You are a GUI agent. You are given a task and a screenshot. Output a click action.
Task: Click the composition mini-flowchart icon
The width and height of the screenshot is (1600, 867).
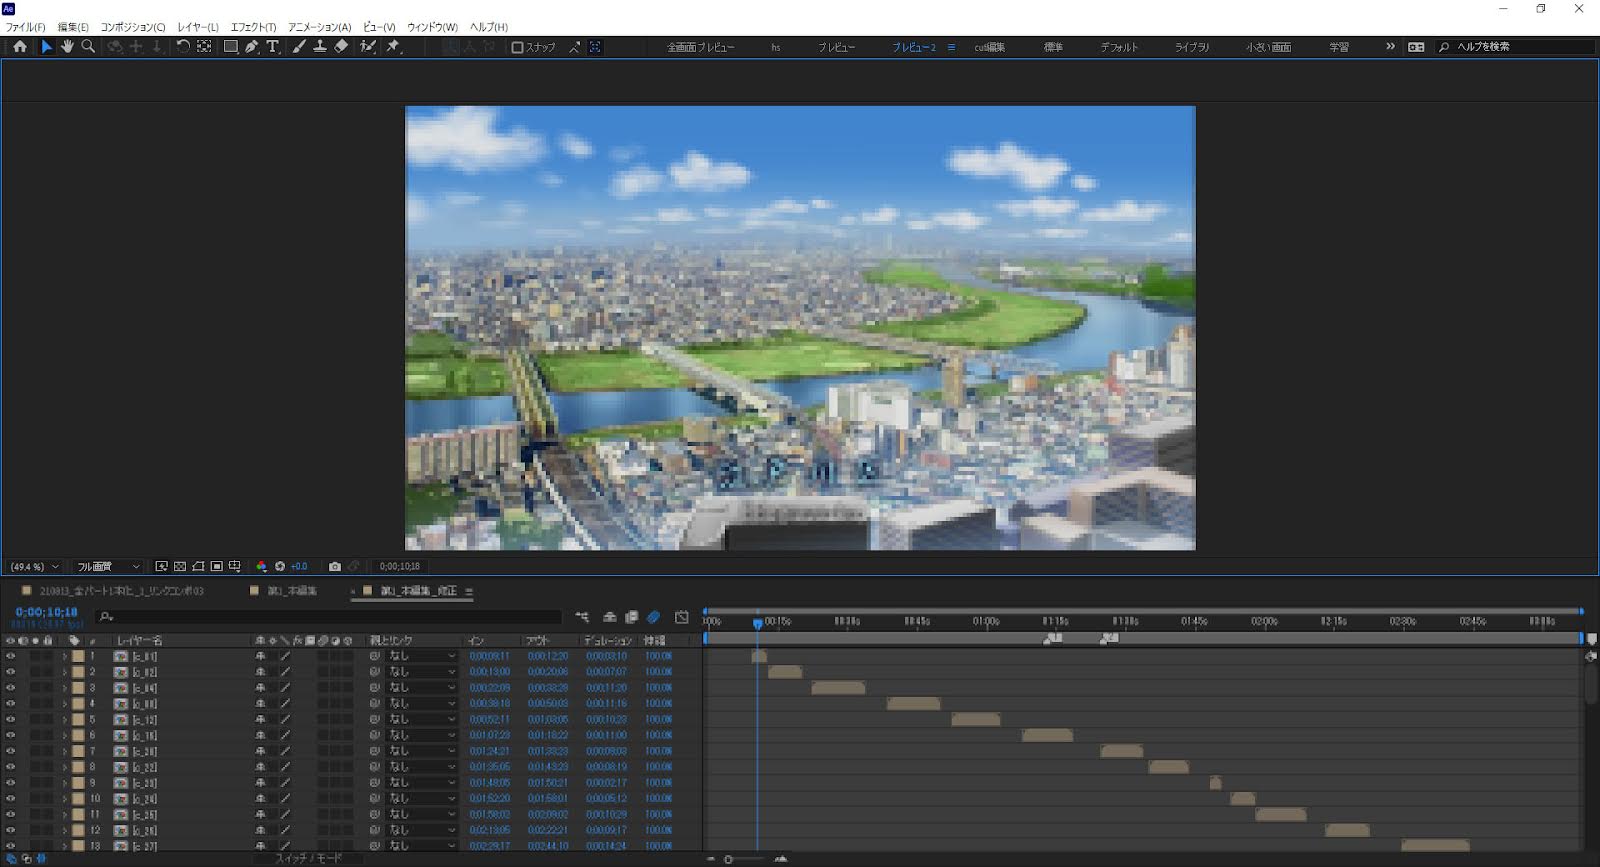[582, 617]
